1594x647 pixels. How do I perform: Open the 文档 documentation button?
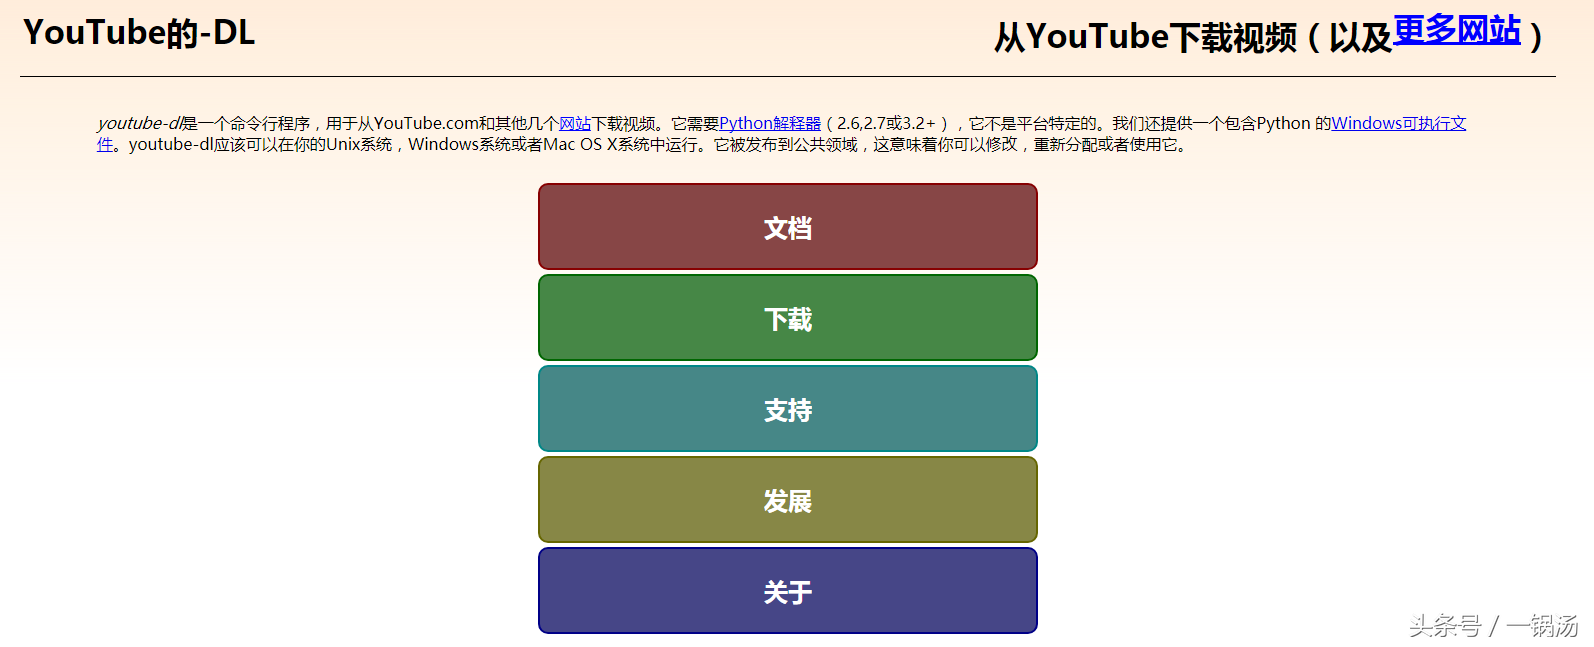(x=787, y=227)
